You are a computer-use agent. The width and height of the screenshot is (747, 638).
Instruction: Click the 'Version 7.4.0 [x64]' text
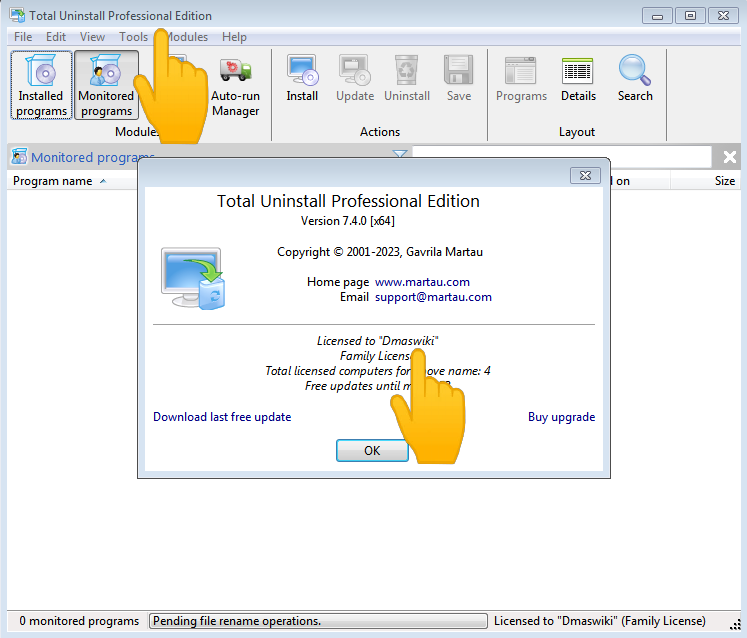(348, 221)
